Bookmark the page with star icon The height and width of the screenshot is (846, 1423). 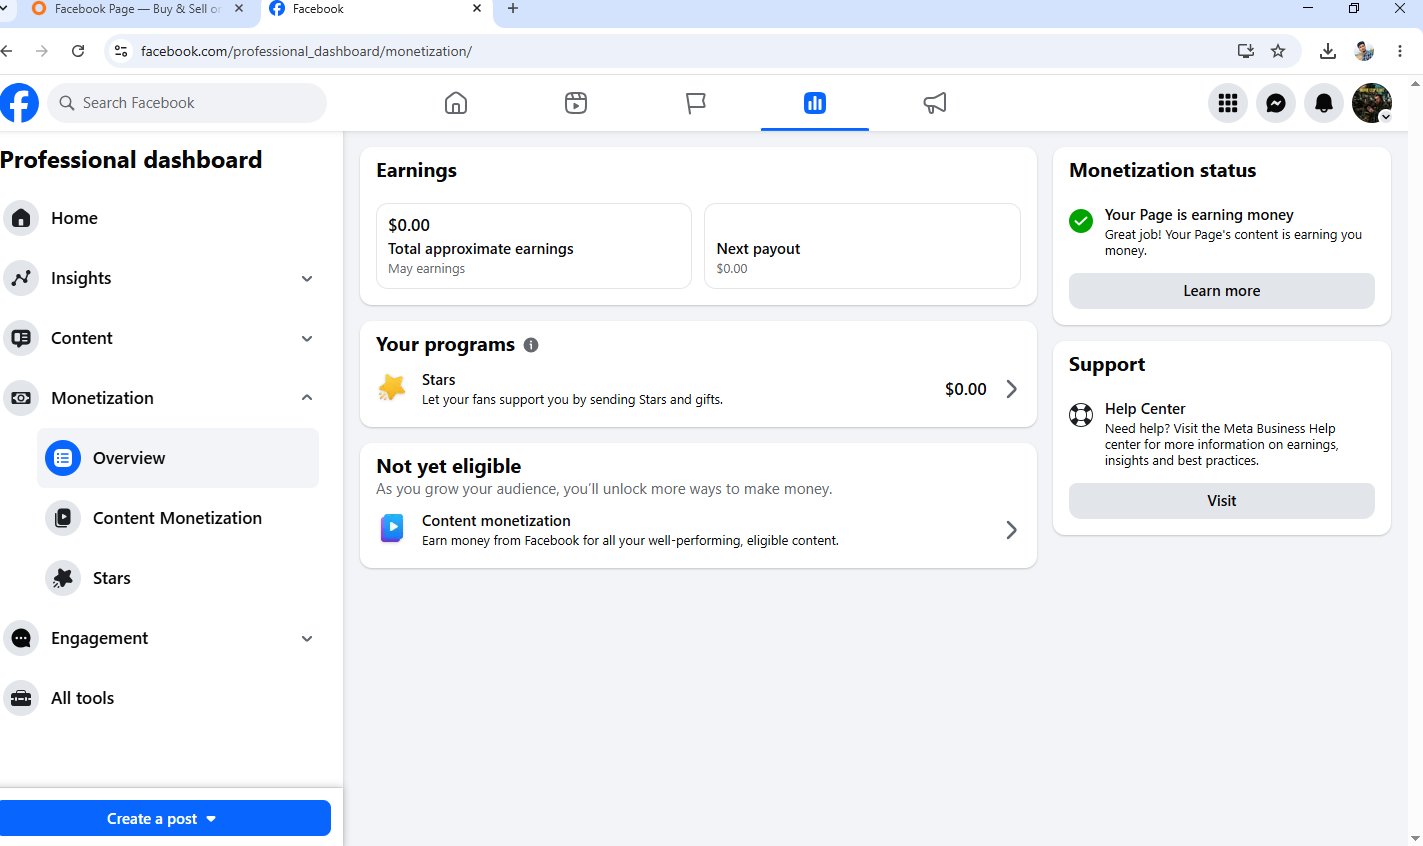tap(1278, 51)
